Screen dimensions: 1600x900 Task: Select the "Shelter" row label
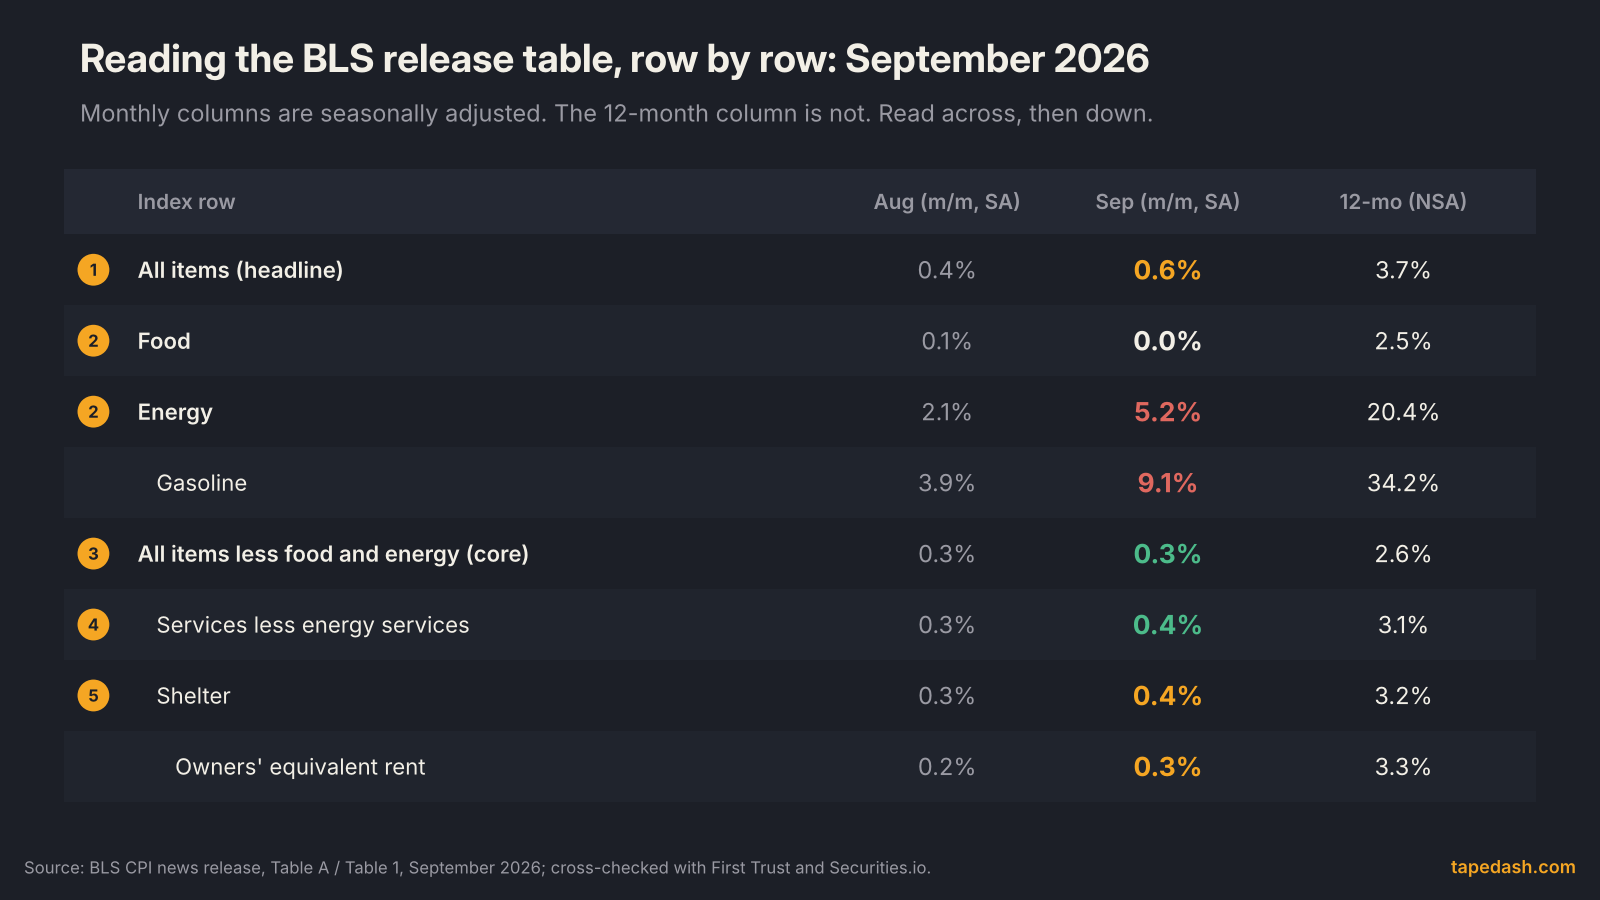coord(193,696)
